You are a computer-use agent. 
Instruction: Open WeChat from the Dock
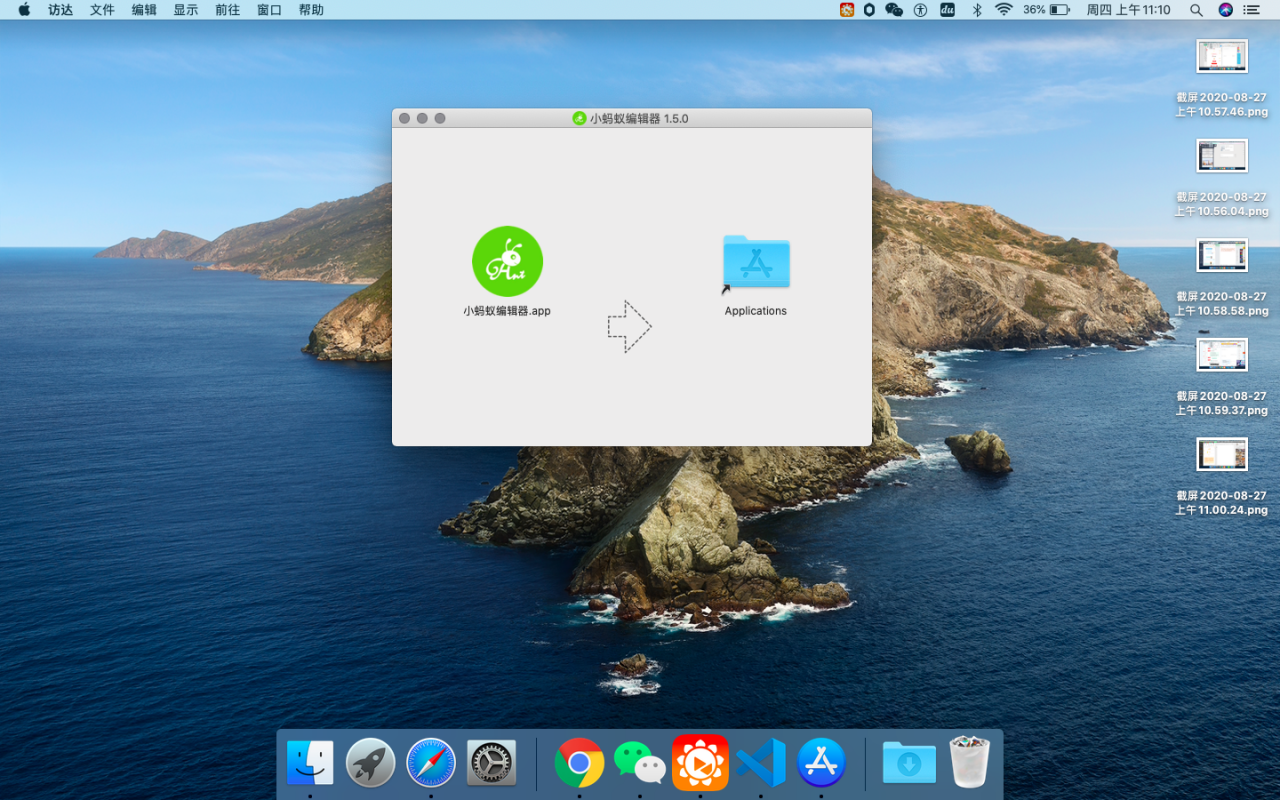click(639, 763)
